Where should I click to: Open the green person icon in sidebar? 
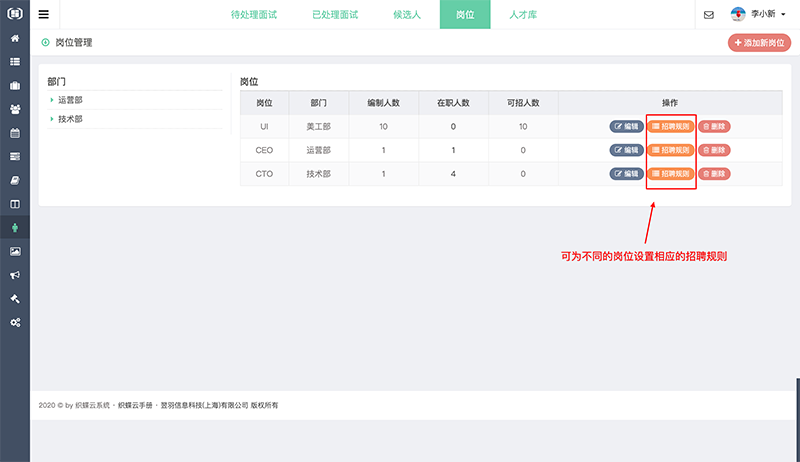click(x=15, y=228)
